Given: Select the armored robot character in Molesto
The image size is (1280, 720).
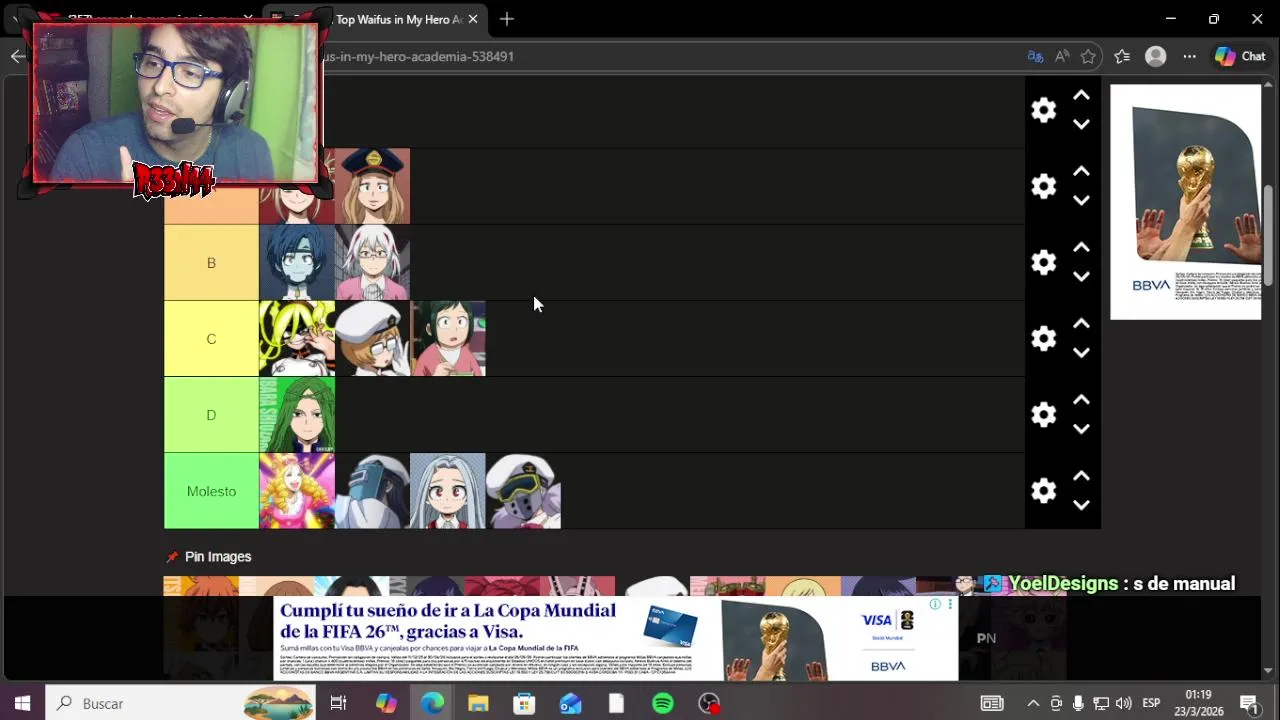Looking at the screenshot, I should [372, 490].
